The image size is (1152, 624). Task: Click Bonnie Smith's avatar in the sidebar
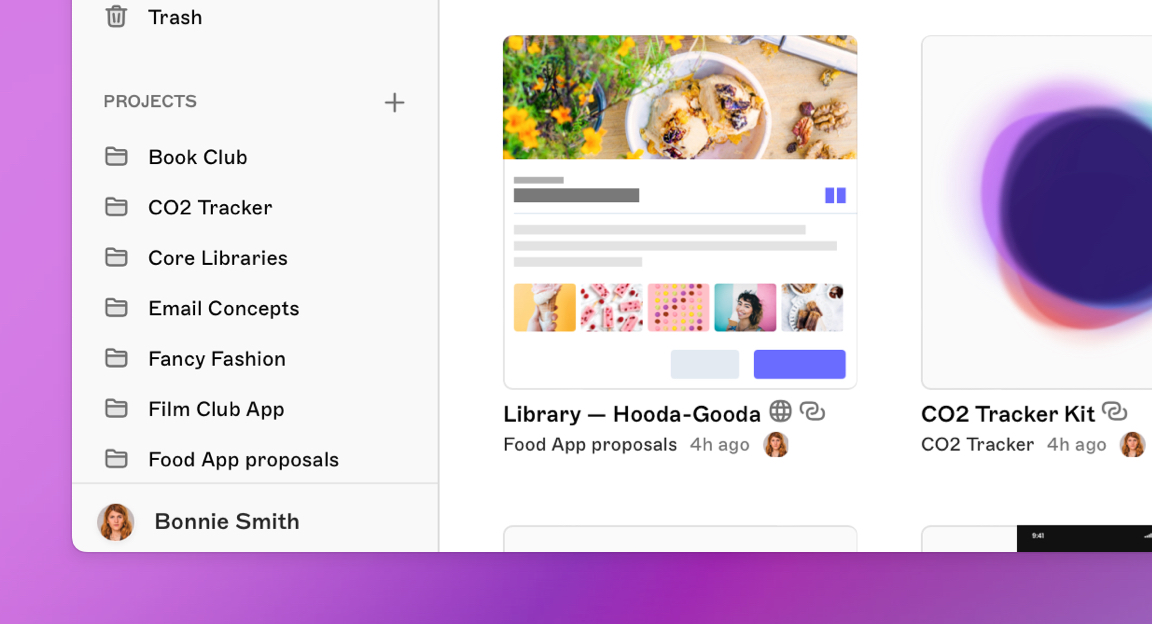[x=116, y=522]
